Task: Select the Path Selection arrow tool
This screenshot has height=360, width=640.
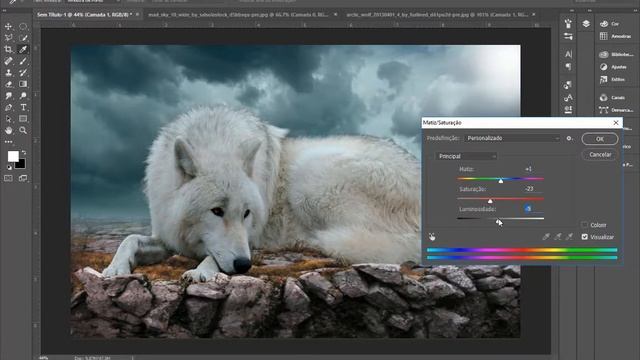Action: coord(8,119)
